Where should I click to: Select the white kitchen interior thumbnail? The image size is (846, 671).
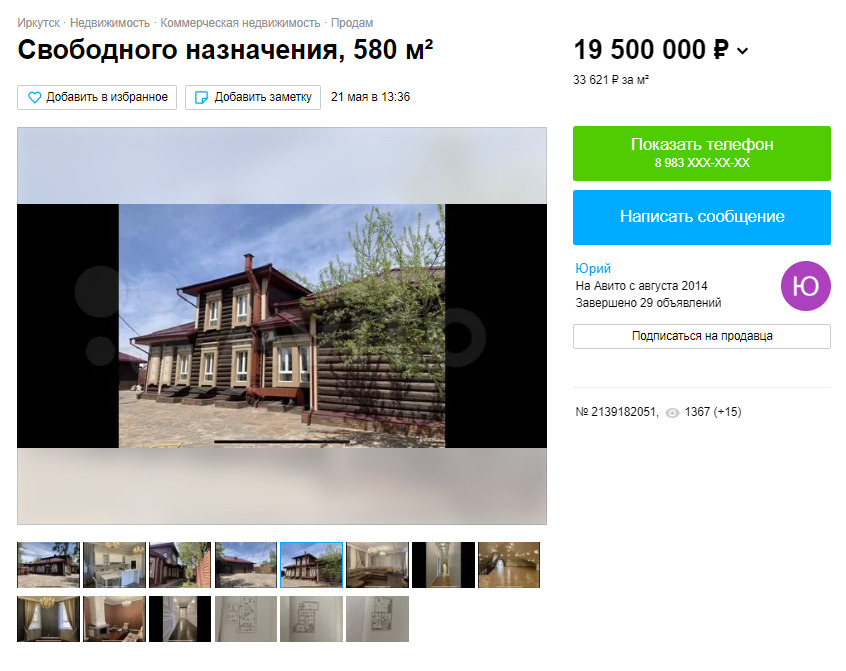[x=114, y=565]
